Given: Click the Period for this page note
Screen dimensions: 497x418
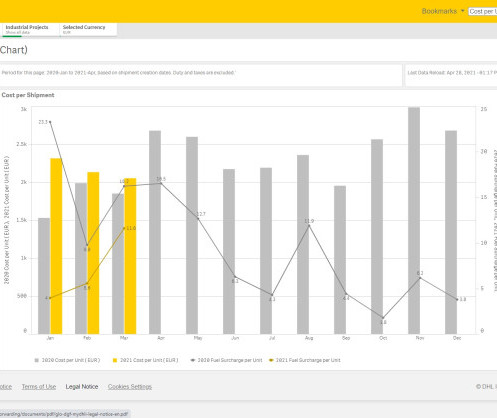Looking at the screenshot, I should [118, 73].
